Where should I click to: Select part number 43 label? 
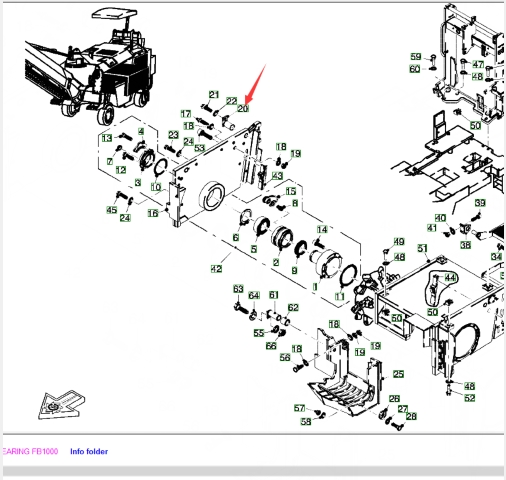point(277,176)
